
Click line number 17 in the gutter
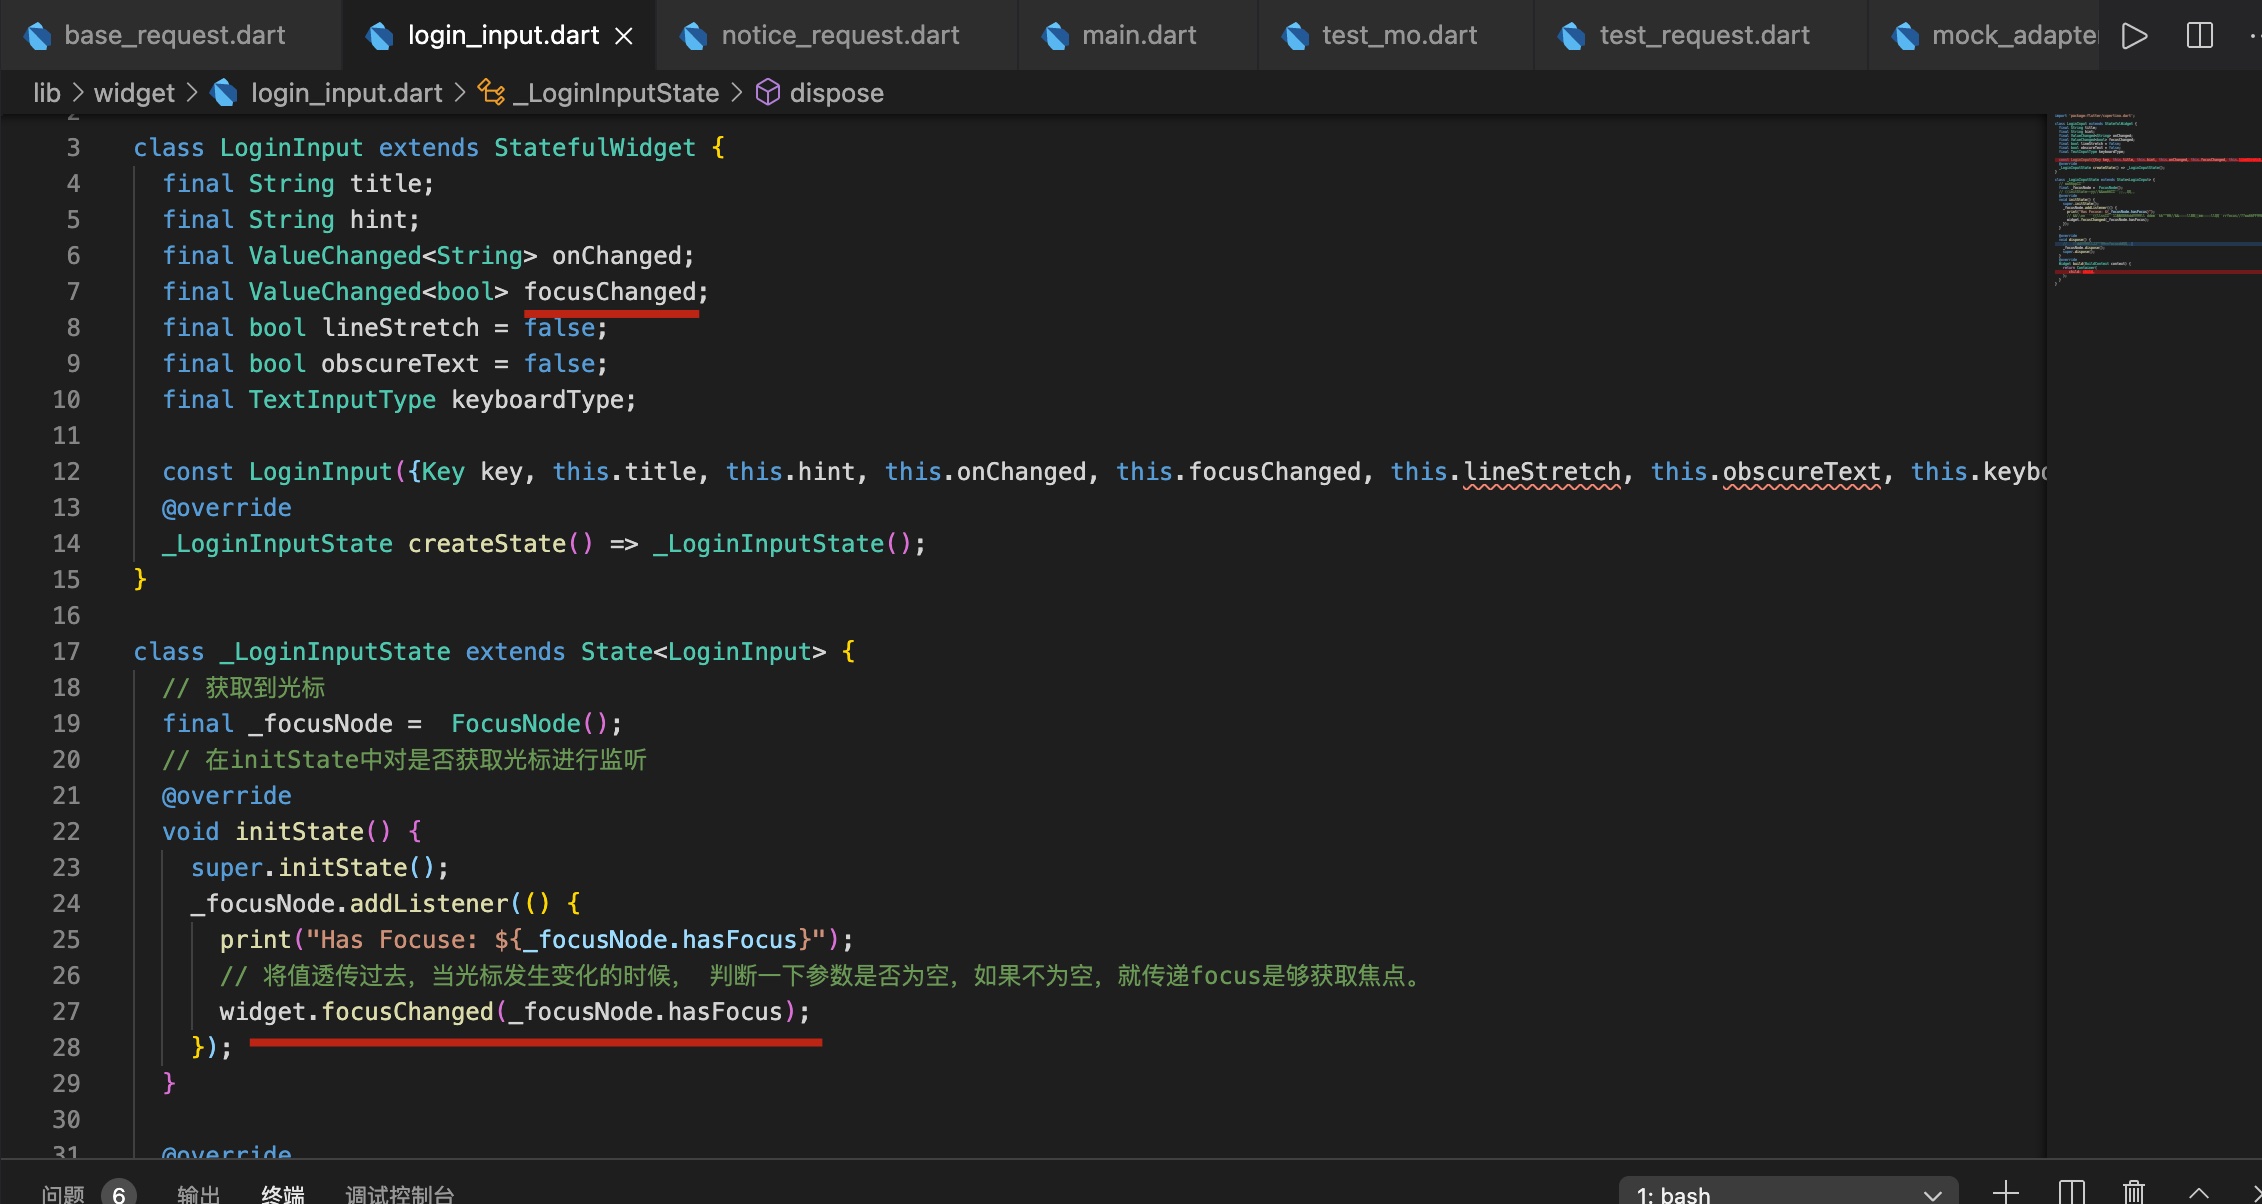click(x=66, y=652)
